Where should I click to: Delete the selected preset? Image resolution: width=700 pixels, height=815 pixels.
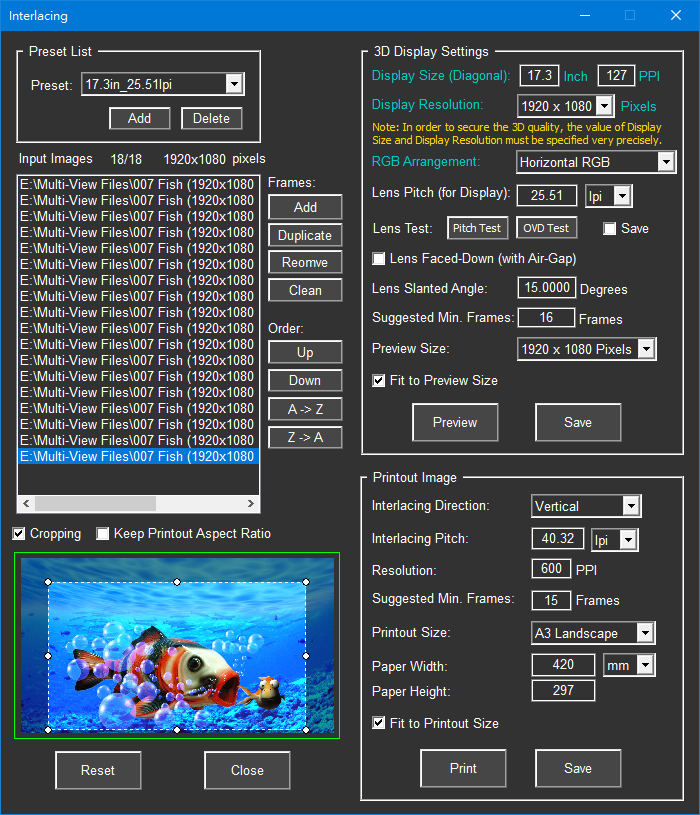[212, 119]
